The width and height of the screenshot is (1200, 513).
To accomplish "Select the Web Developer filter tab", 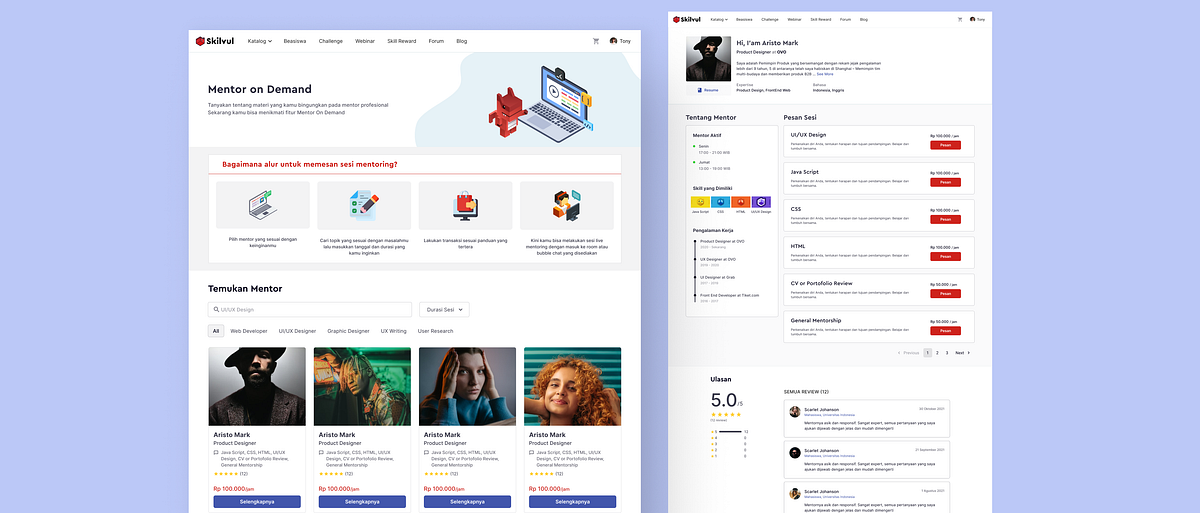I will point(249,331).
